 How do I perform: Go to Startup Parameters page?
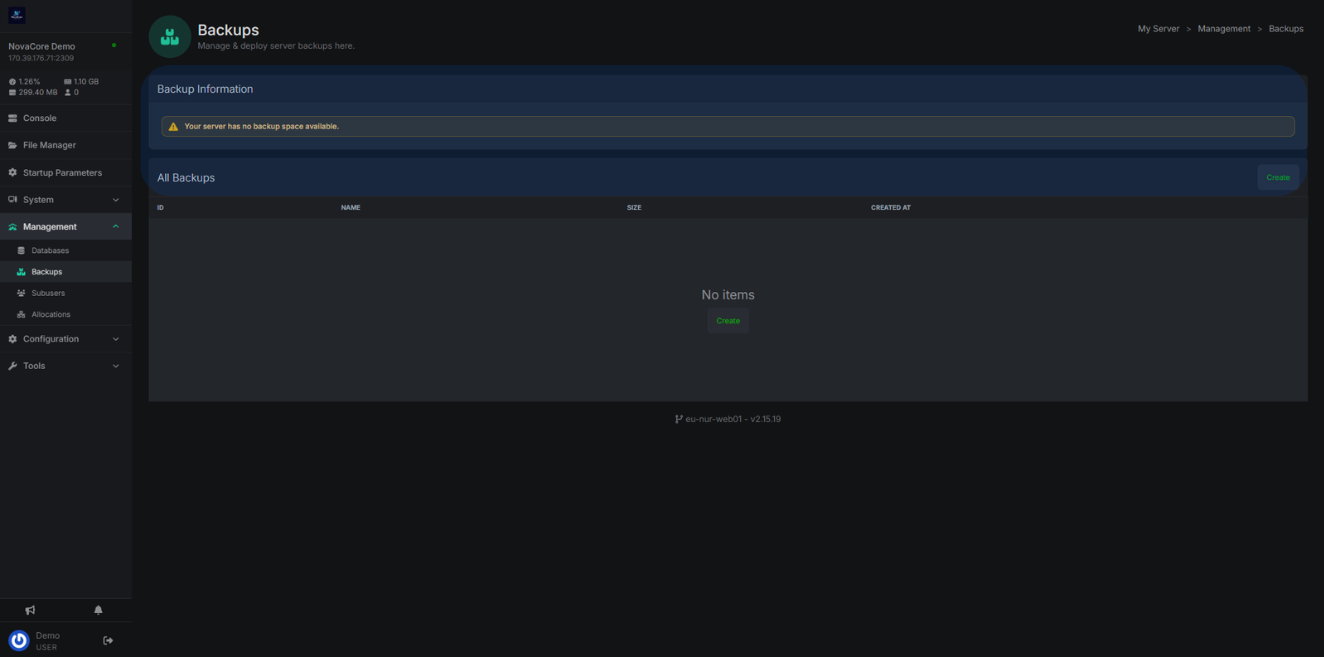point(62,173)
